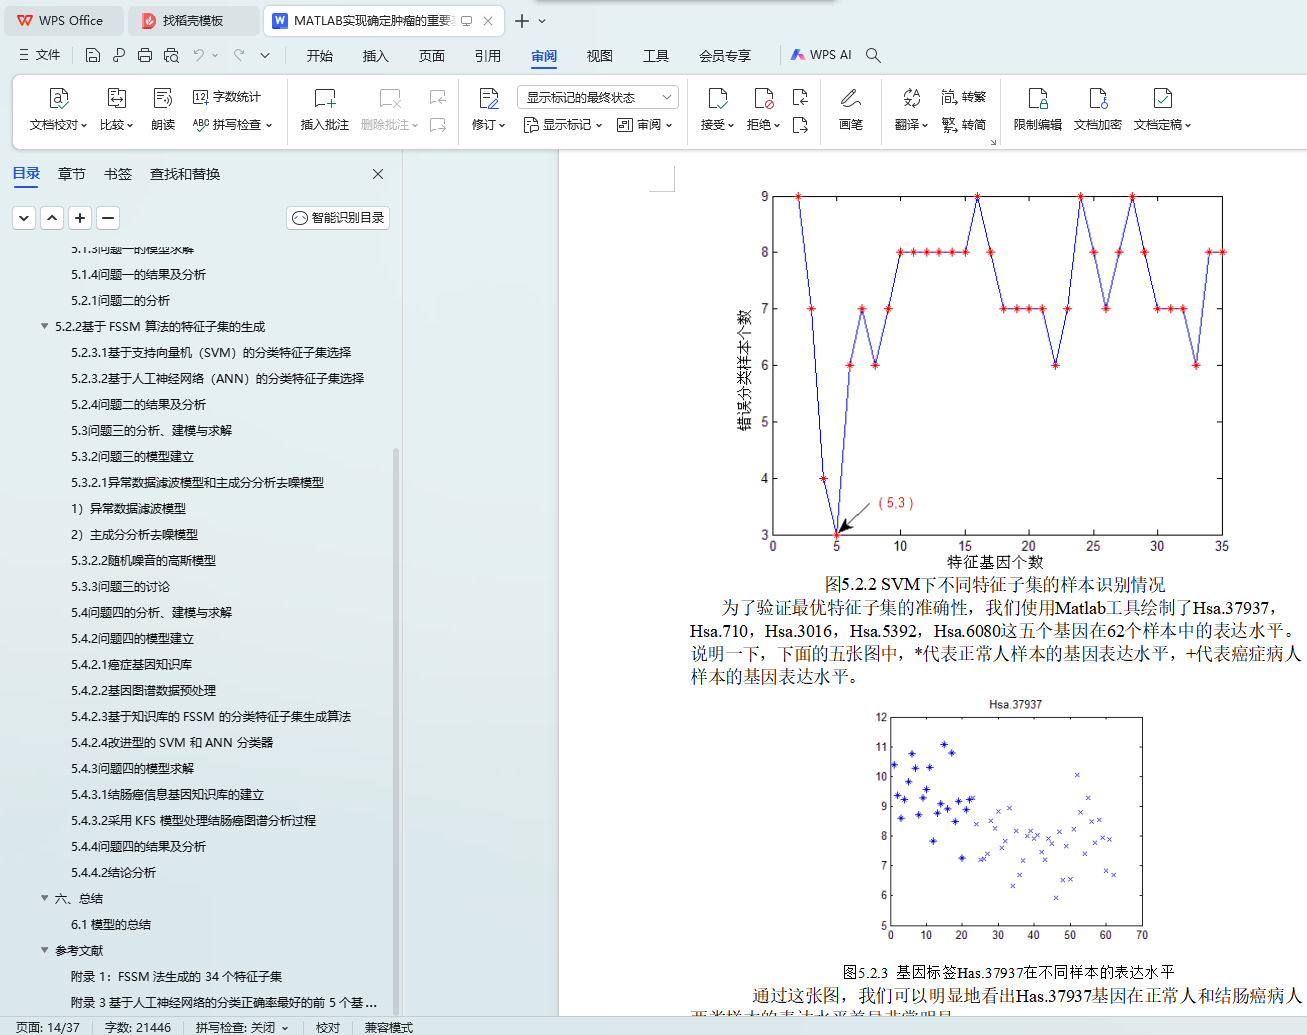Switch to the 视图 ribbon tab
Screen dimensions: 1307x1035
[600, 56]
